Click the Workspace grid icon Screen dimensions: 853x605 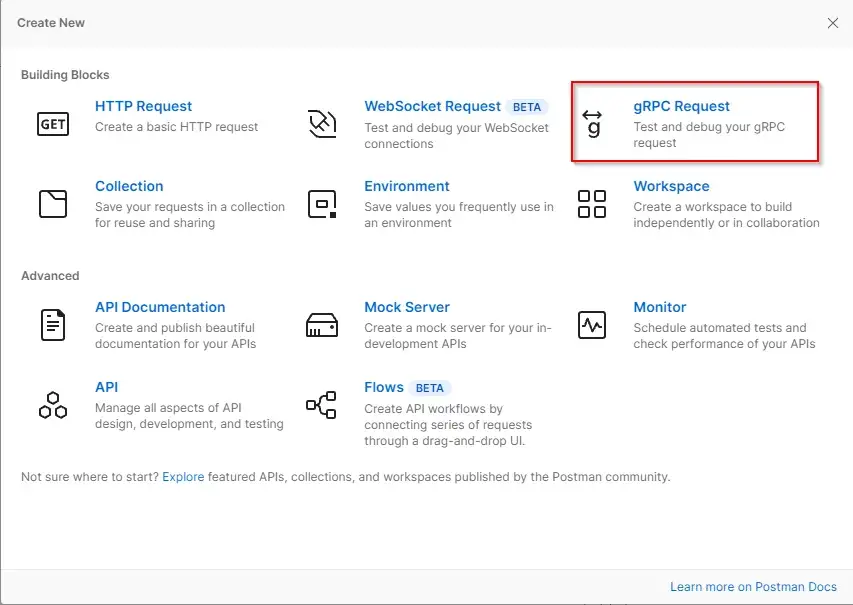coord(592,203)
